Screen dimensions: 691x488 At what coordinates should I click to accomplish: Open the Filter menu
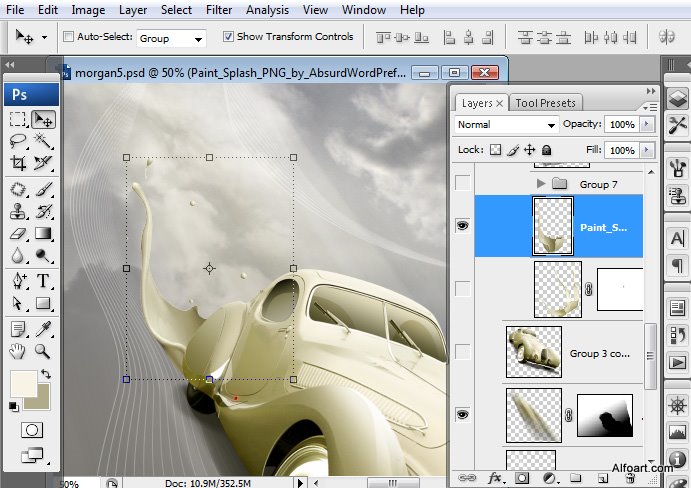219,10
